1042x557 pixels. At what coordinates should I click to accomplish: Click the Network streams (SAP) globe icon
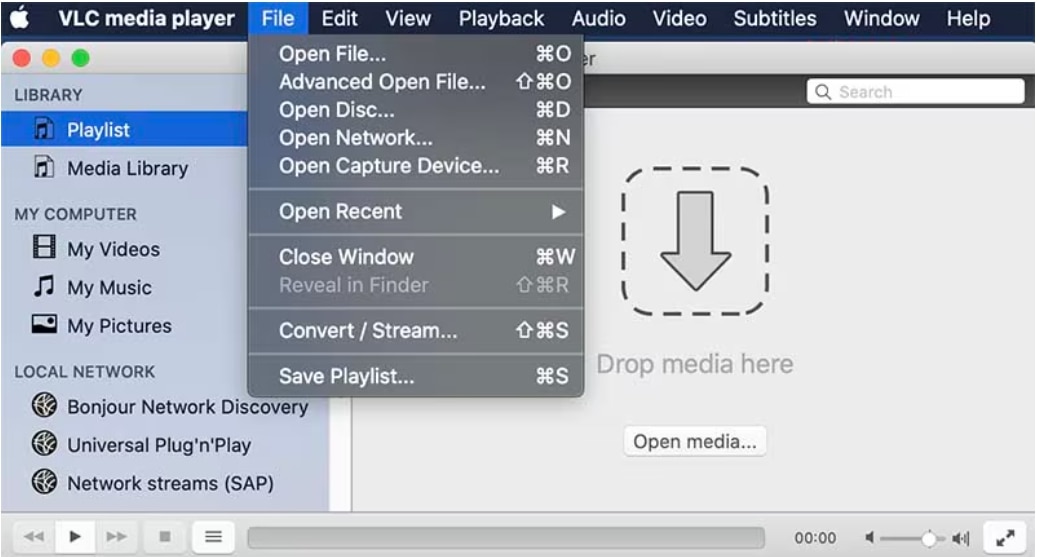click(45, 481)
